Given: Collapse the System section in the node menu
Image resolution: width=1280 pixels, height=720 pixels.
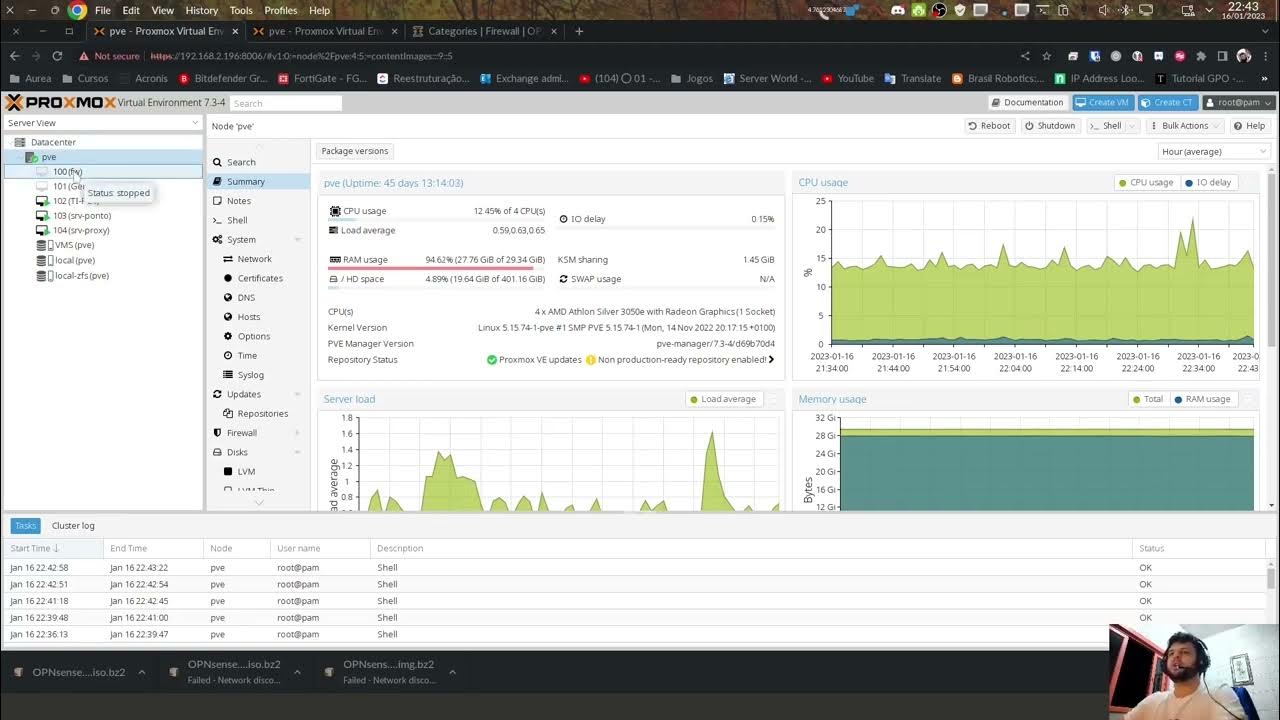Looking at the screenshot, I should (297, 240).
